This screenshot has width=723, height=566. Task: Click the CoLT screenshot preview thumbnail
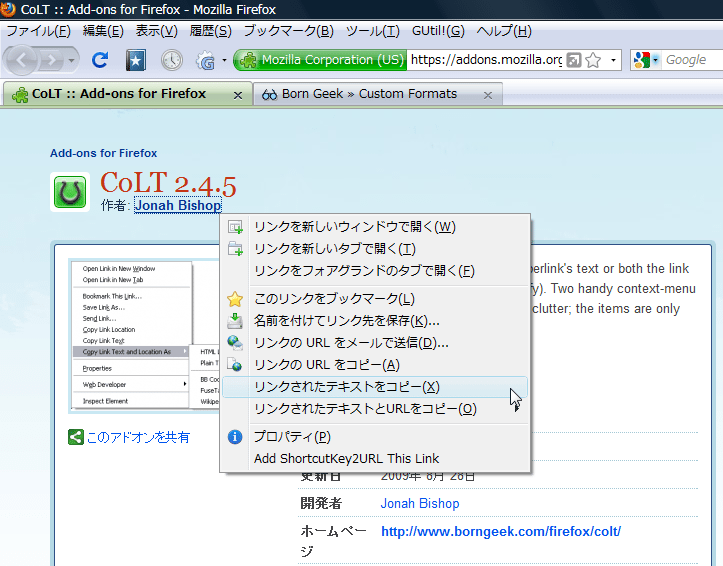point(144,335)
